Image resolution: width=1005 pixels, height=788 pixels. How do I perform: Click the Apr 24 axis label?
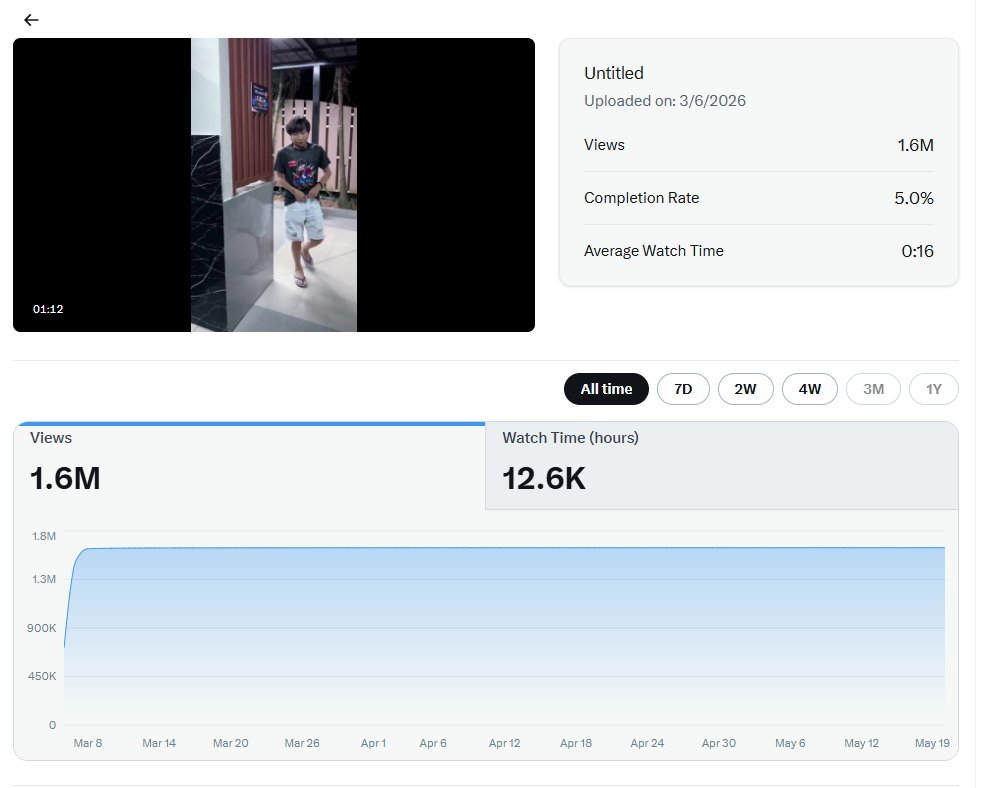[x=647, y=743]
